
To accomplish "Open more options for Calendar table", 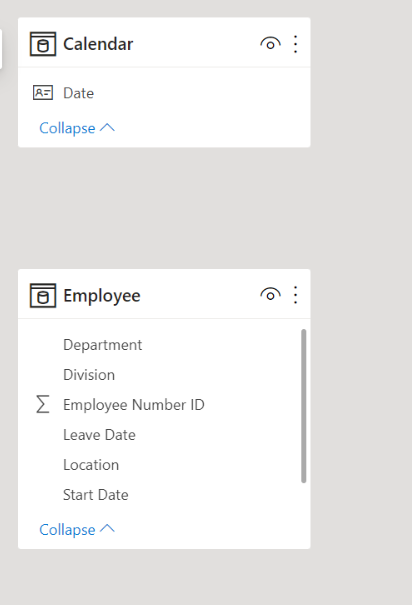I will (x=295, y=44).
